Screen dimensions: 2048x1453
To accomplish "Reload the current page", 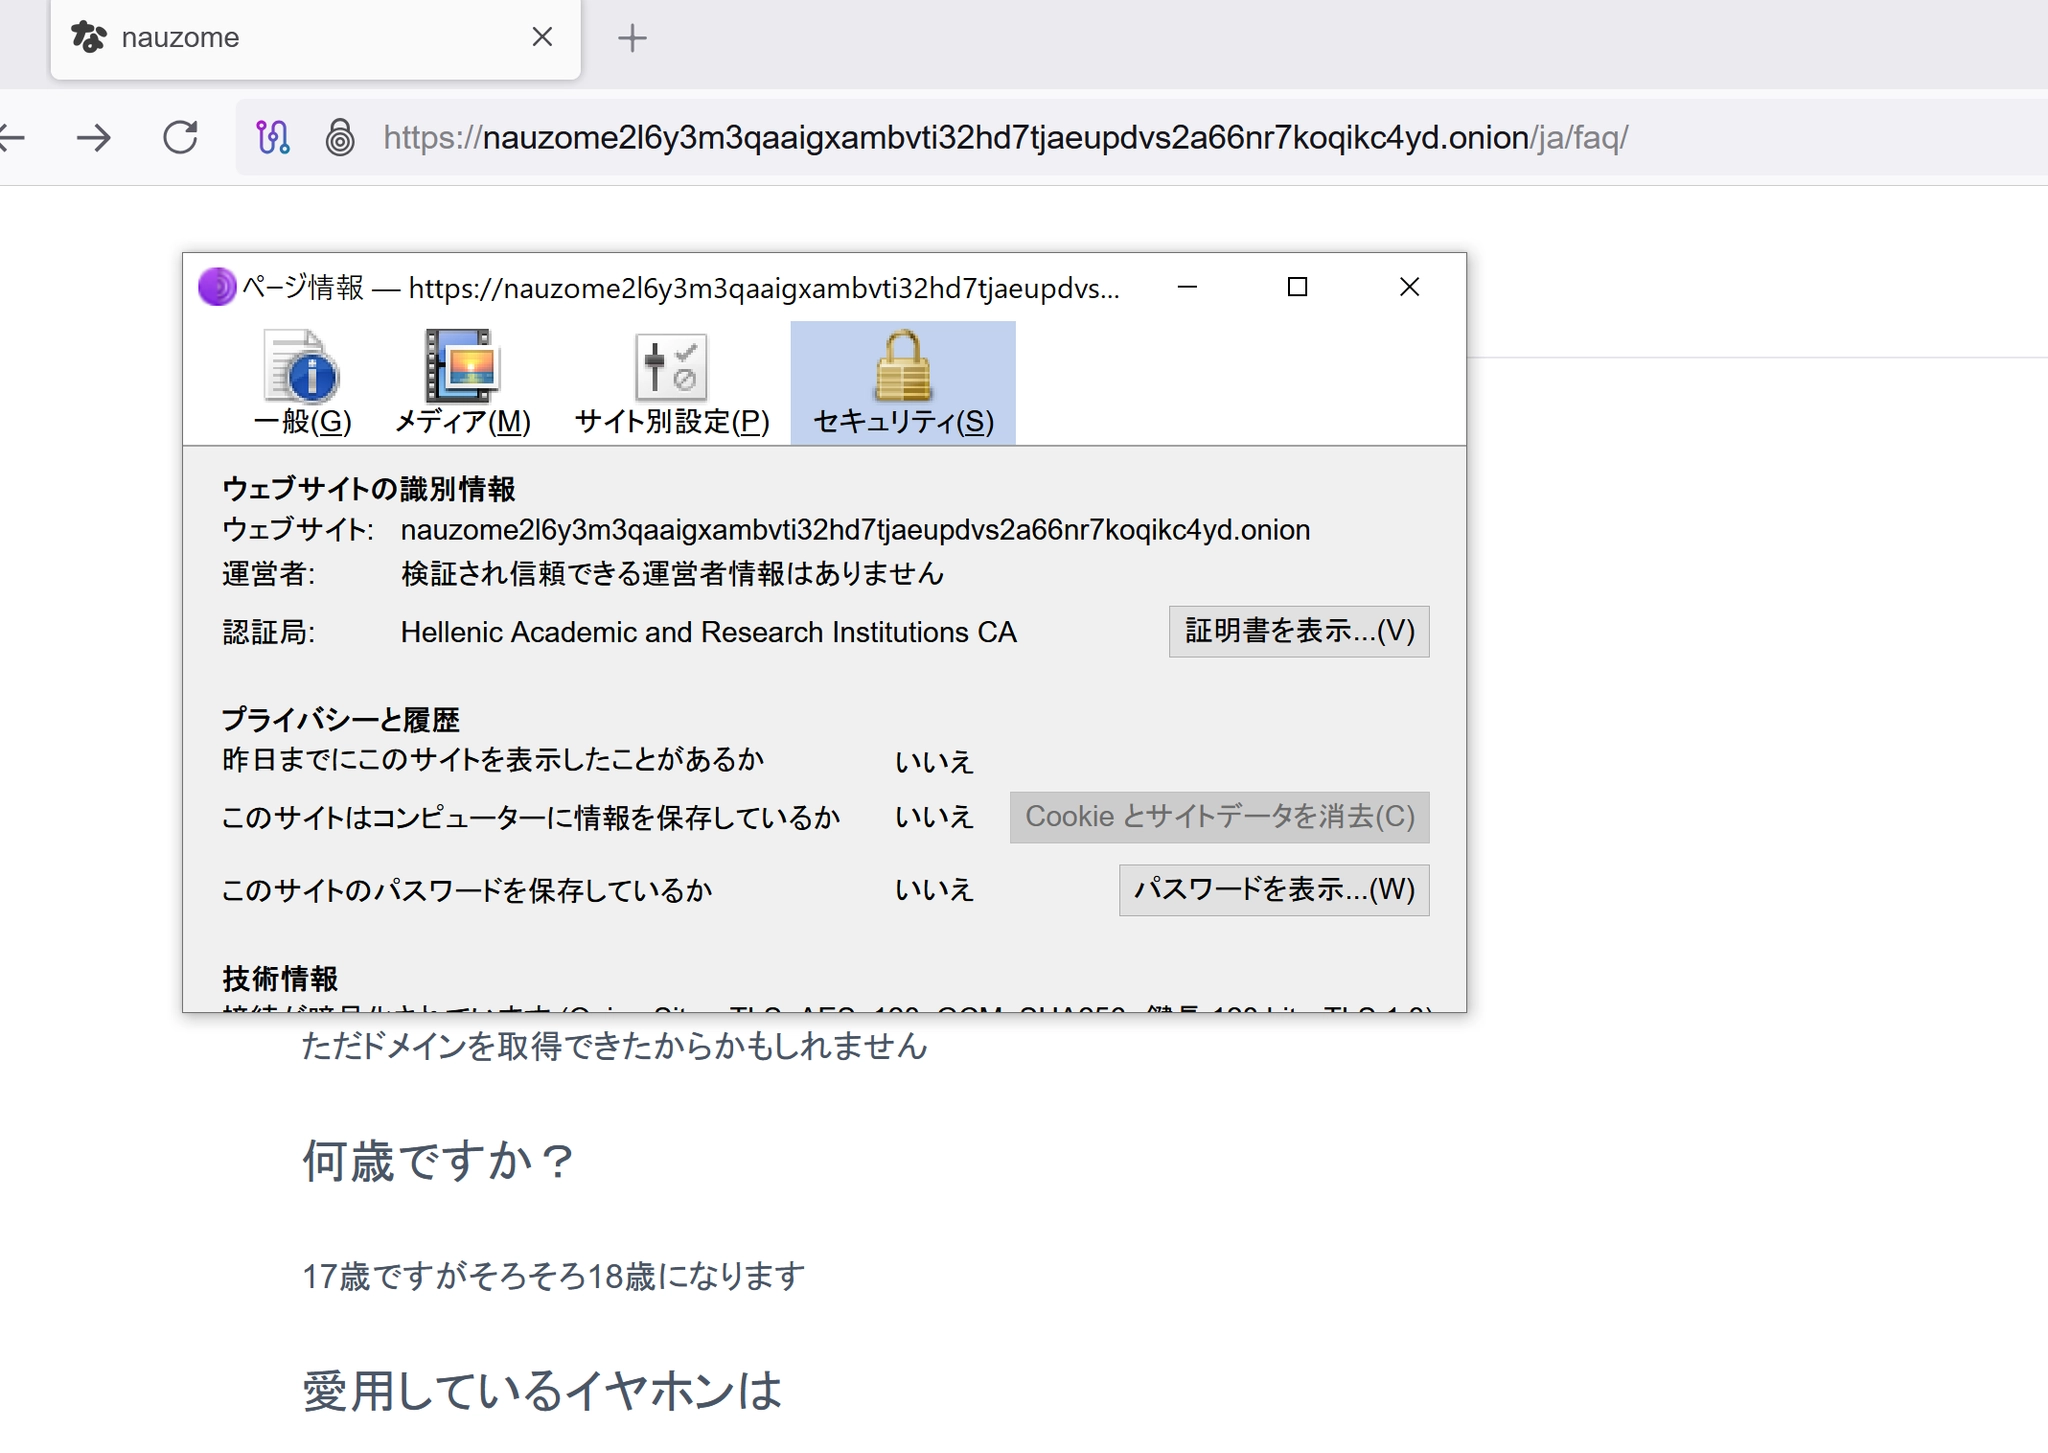I will 180,137.
